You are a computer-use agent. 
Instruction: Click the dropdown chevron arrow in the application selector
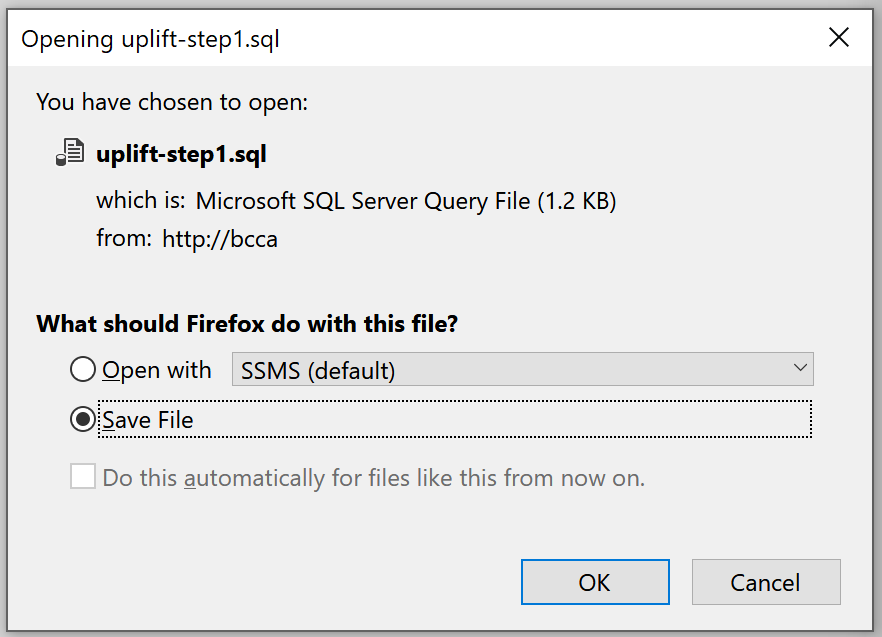click(800, 368)
